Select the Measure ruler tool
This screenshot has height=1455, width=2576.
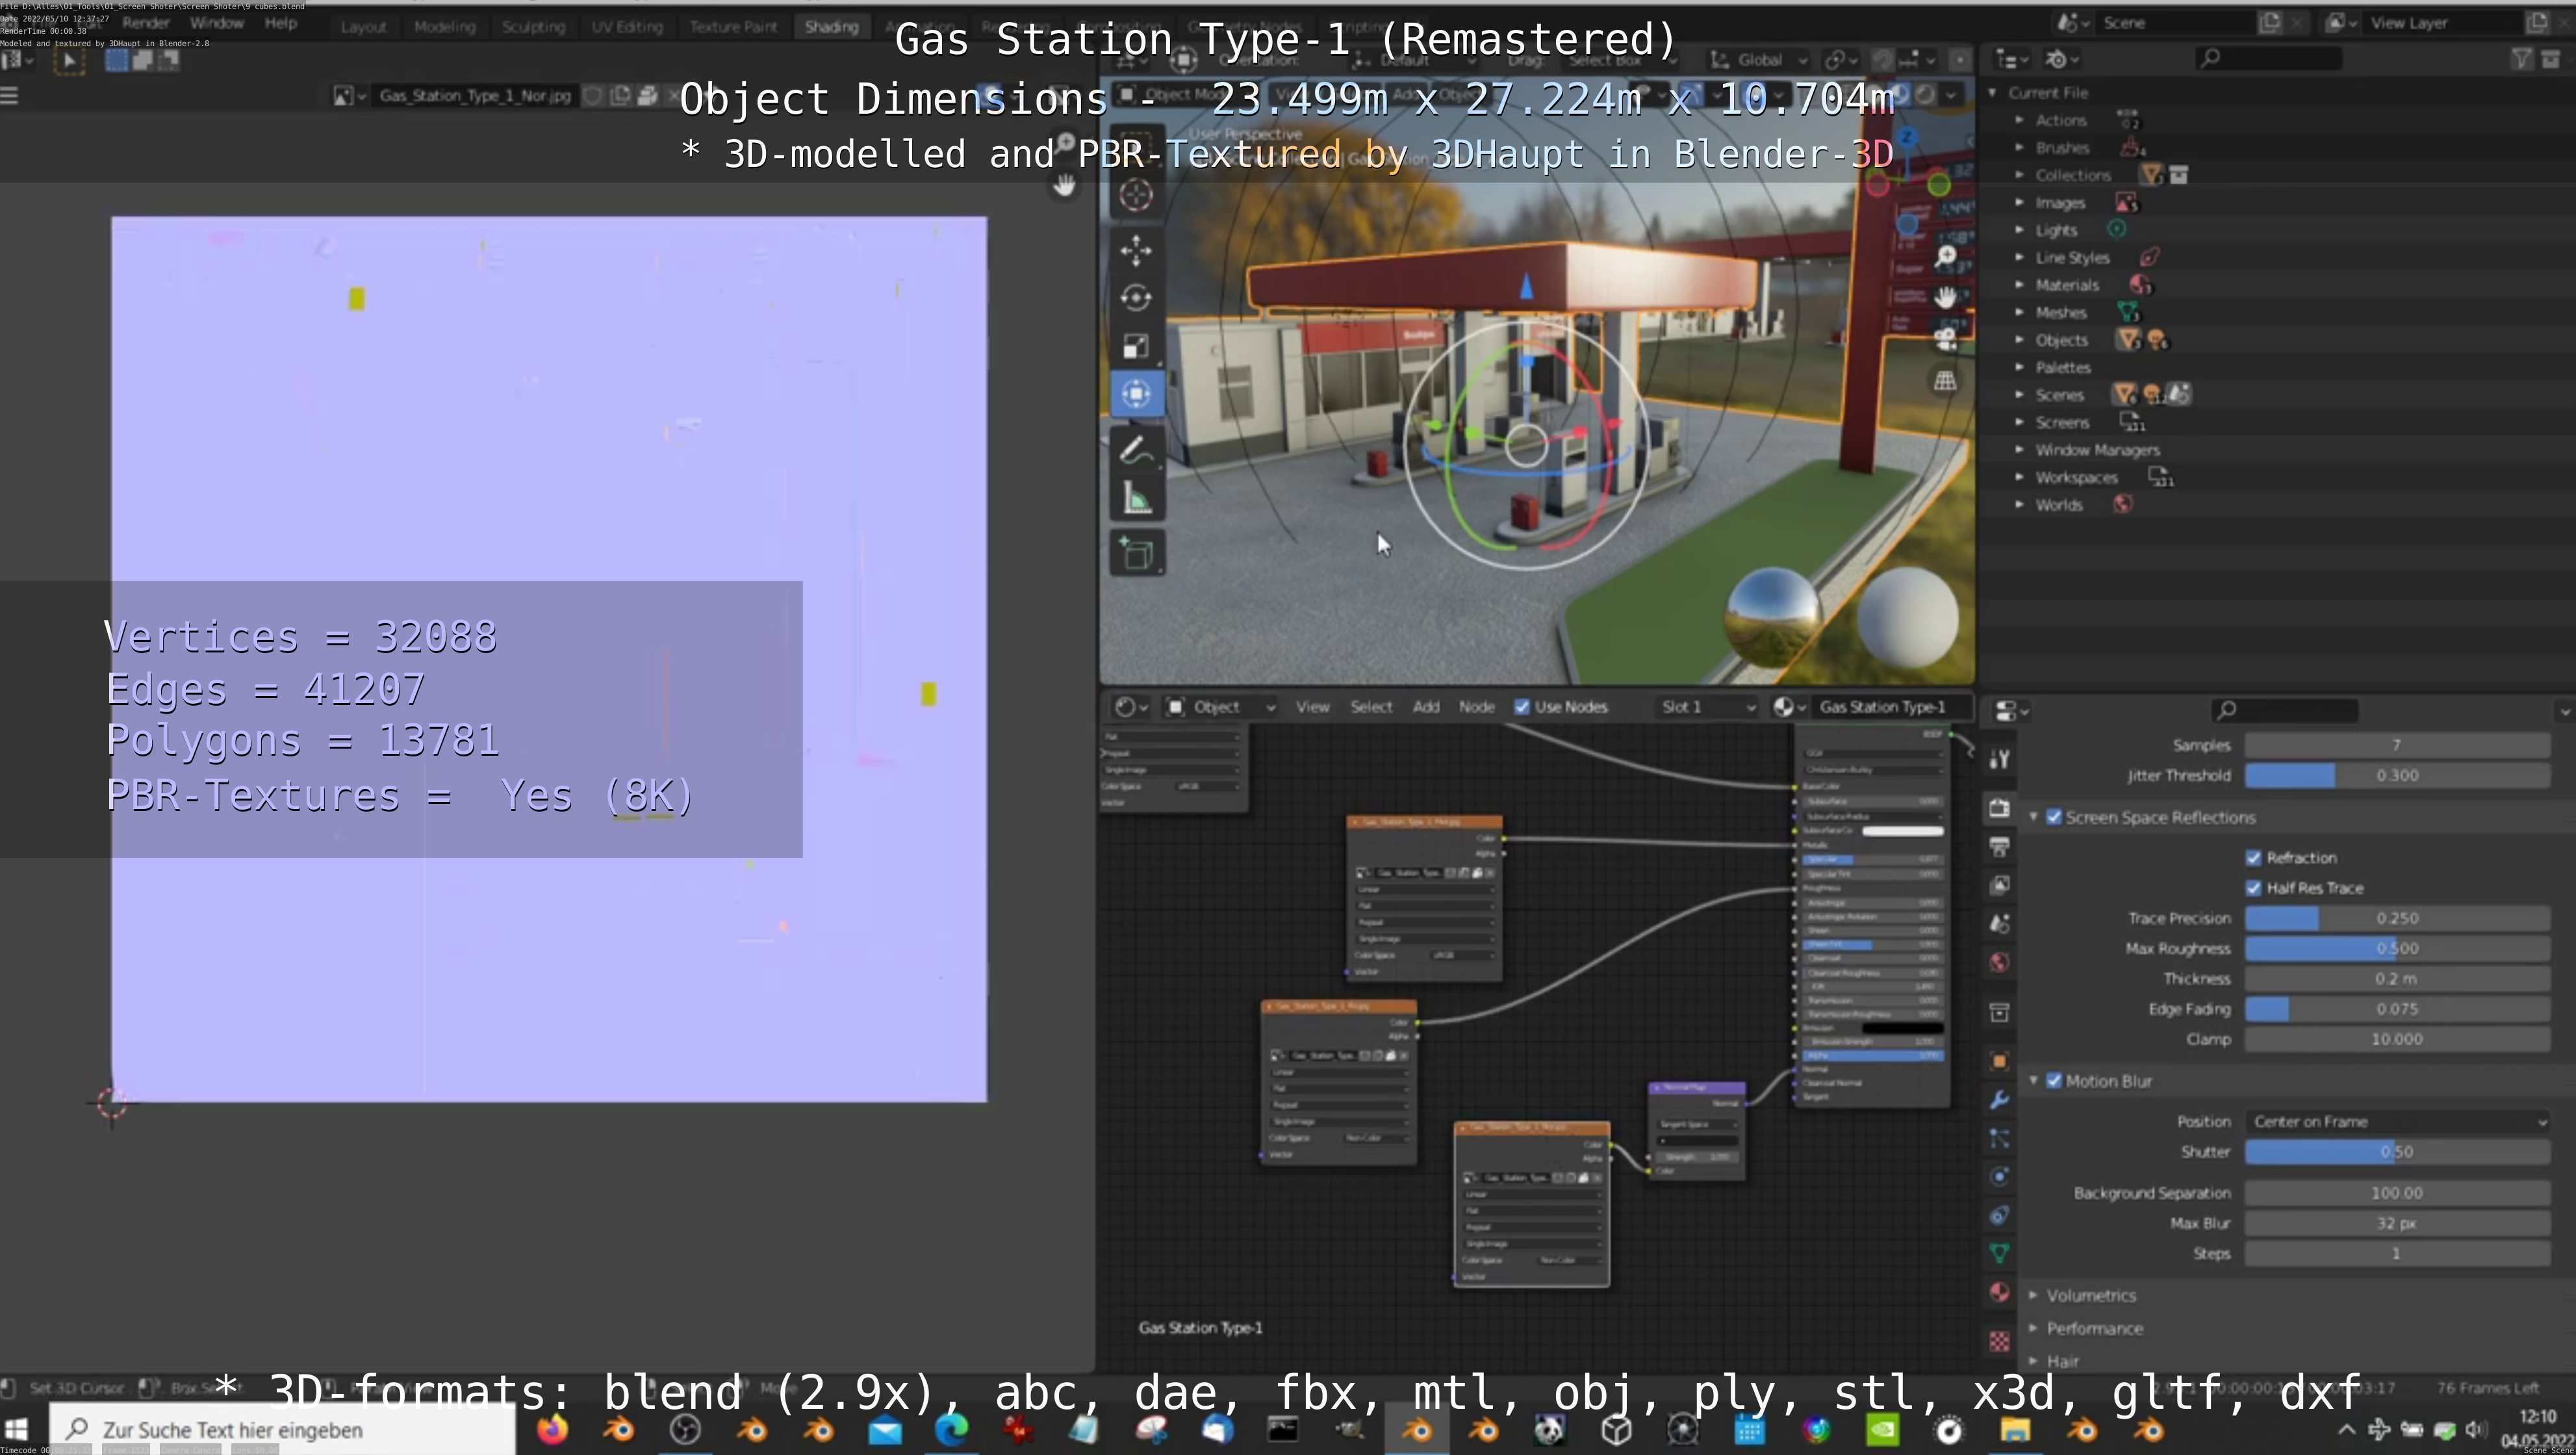pyautogui.click(x=1136, y=499)
